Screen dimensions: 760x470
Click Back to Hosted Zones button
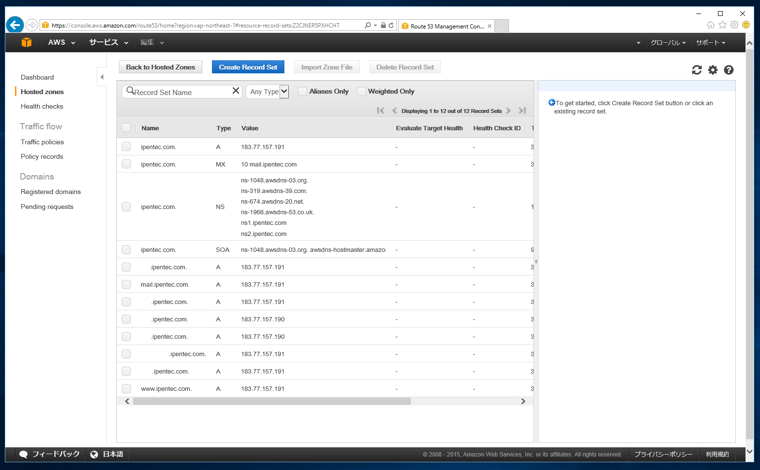[x=160, y=67]
